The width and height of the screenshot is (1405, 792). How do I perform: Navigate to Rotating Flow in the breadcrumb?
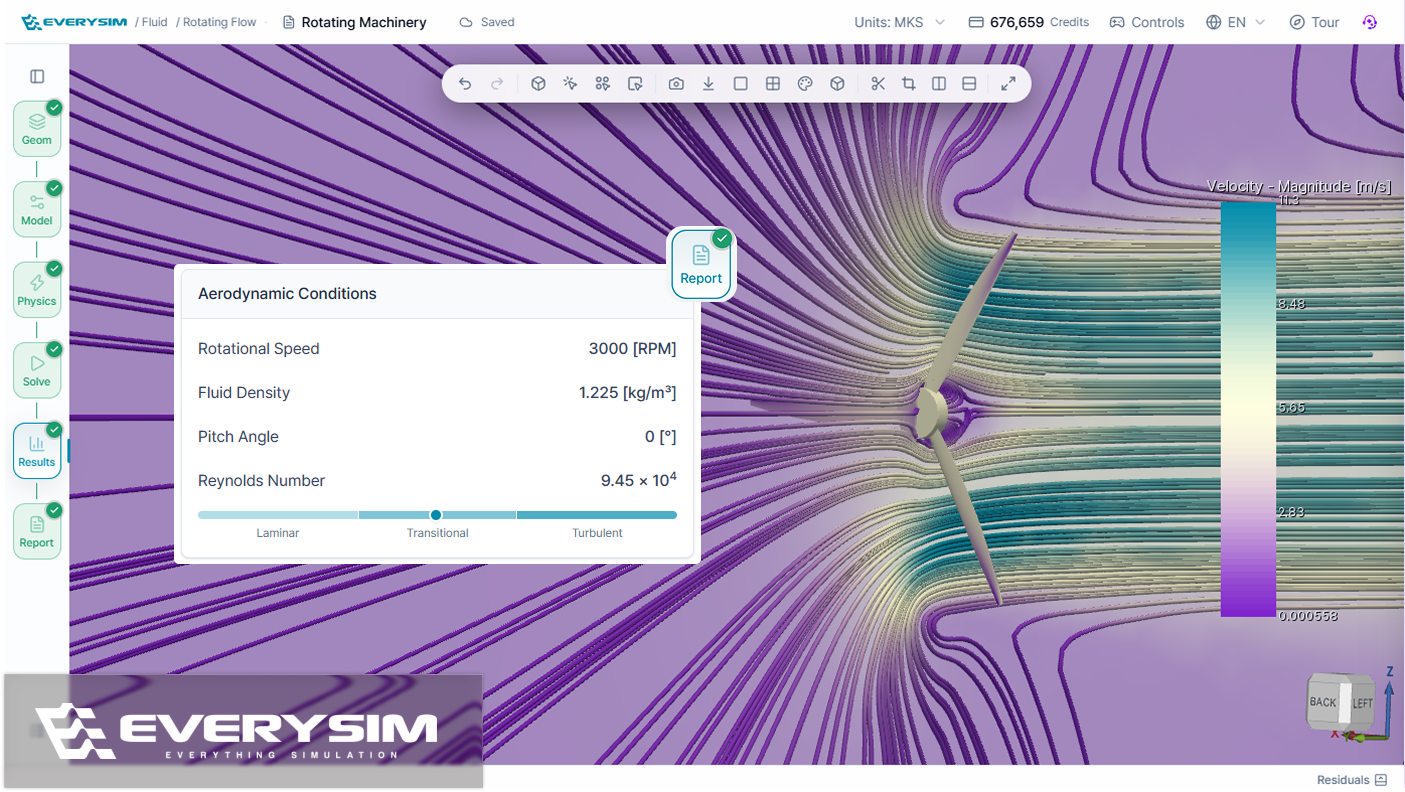point(220,22)
